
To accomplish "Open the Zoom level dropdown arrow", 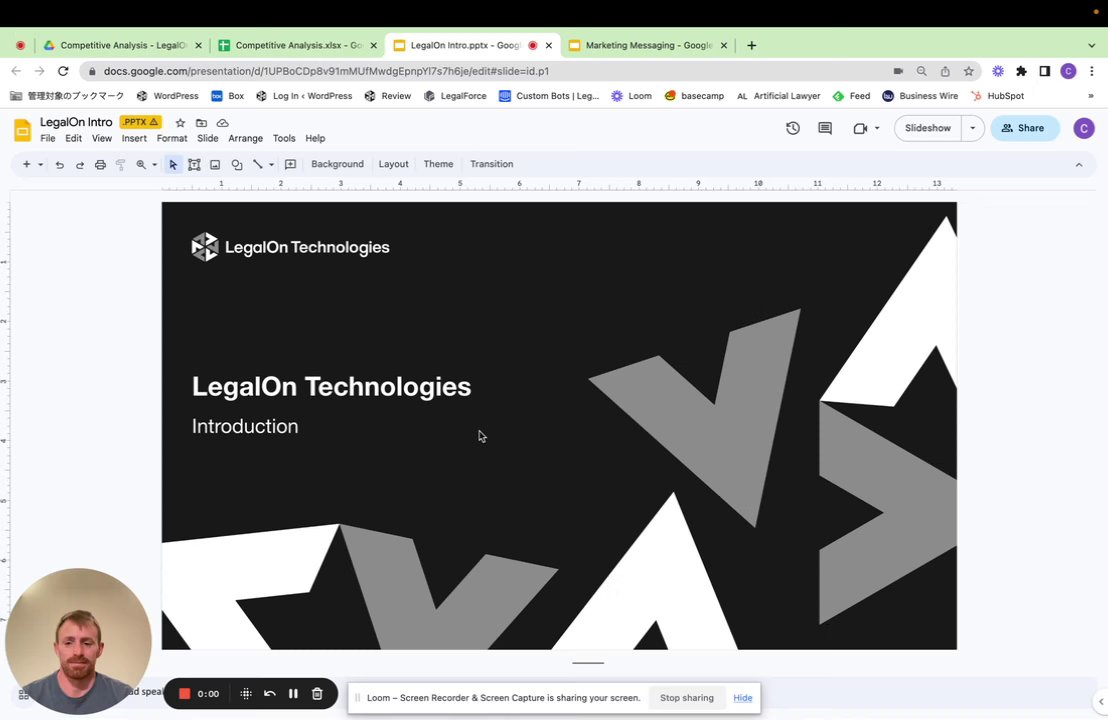I will (x=155, y=165).
